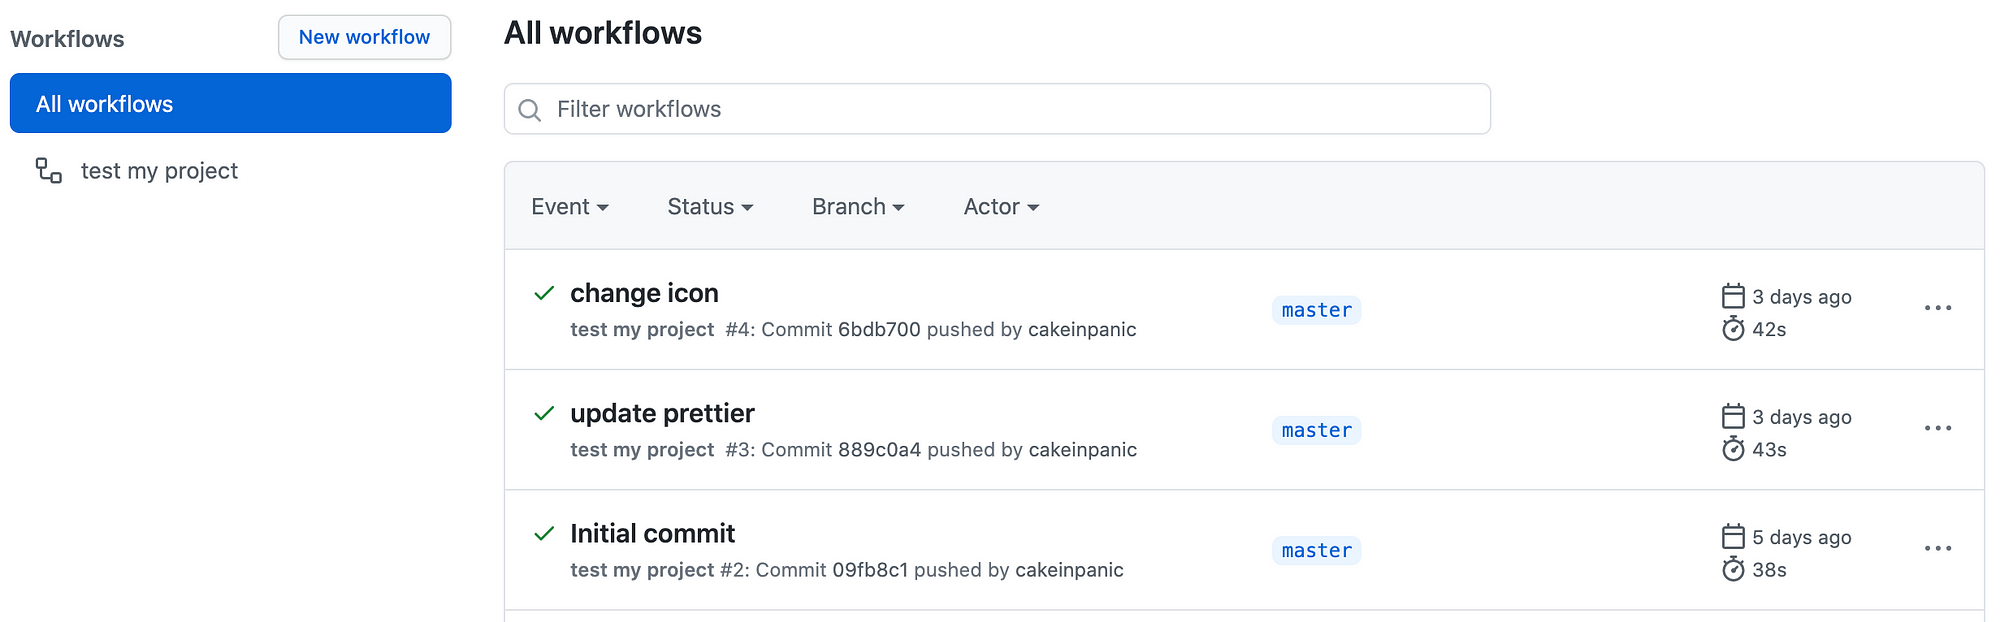Image resolution: width=2000 pixels, height=622 pixels.
Task: Select the test my project workflow
Action: [x=159, y=171]
